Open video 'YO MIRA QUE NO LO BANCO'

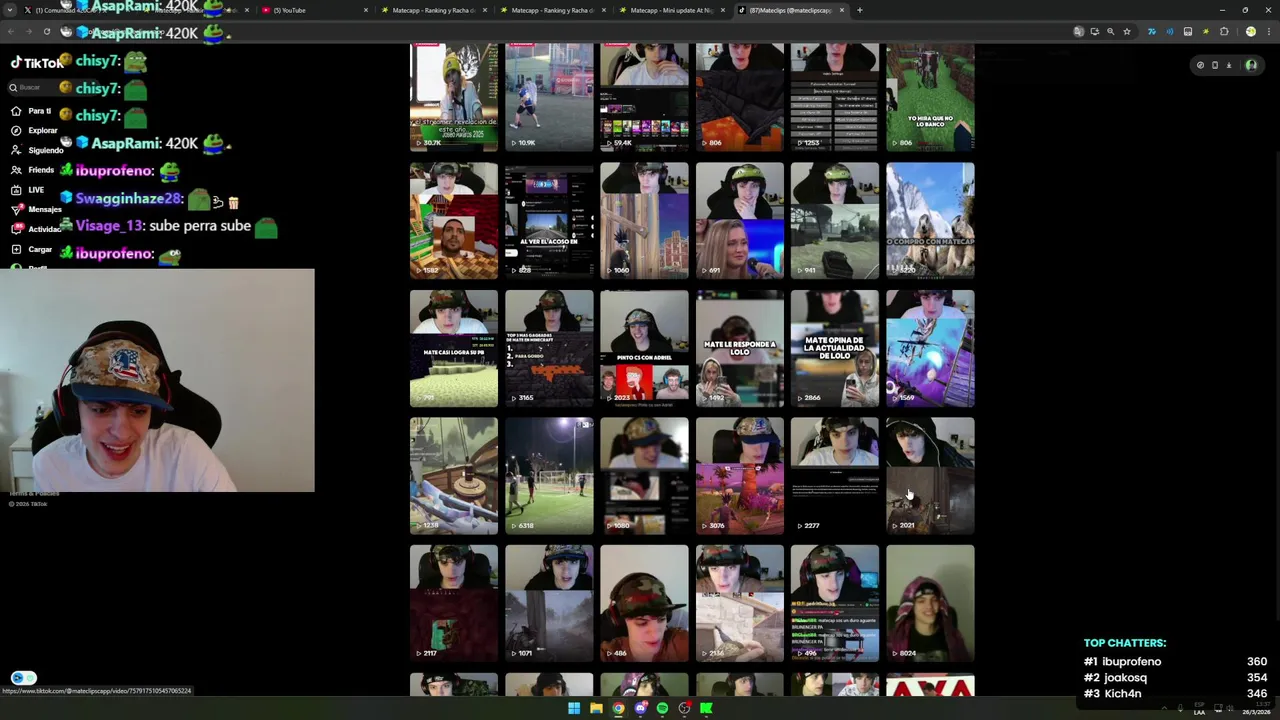pyautogui.click(x=930, y=96)
